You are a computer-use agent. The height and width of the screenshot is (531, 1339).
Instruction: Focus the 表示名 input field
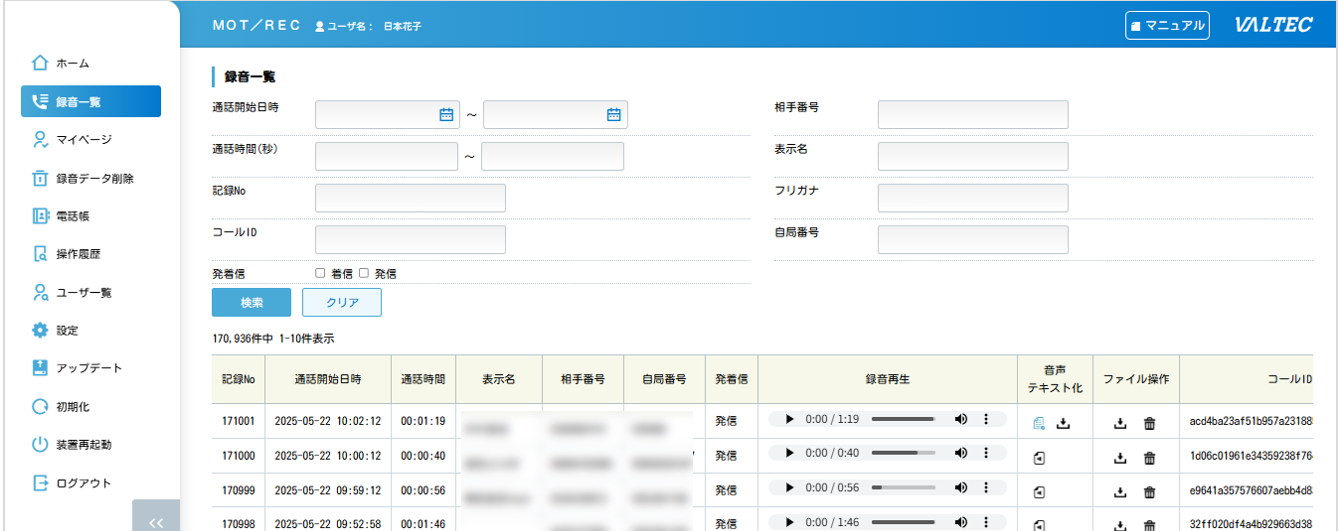point(973,156)
